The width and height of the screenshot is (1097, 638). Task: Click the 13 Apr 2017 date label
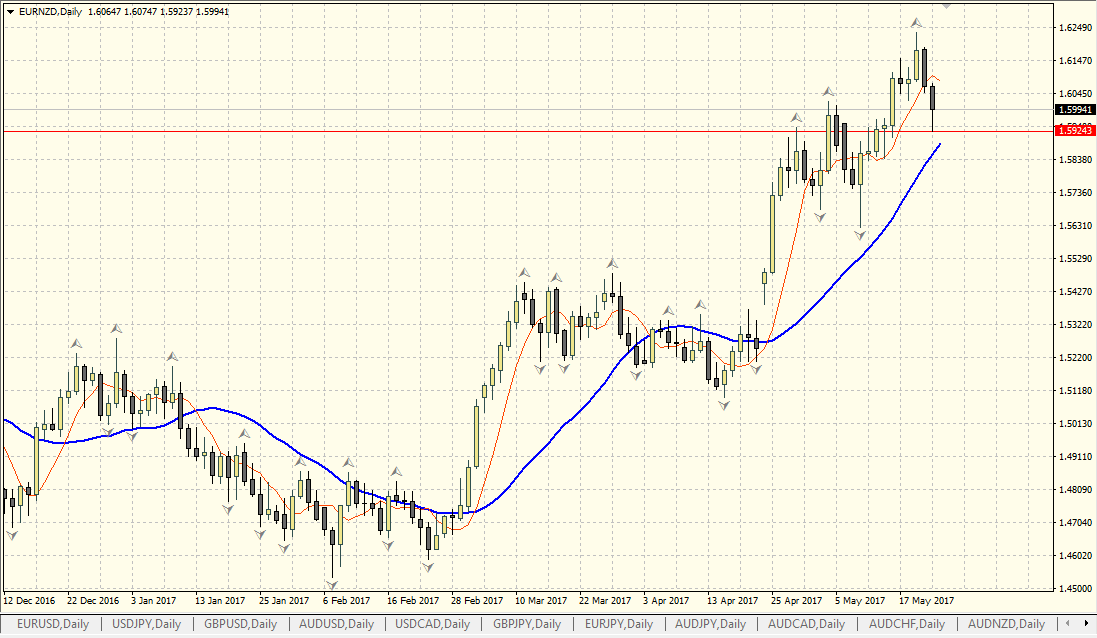[x=732, y=600]
